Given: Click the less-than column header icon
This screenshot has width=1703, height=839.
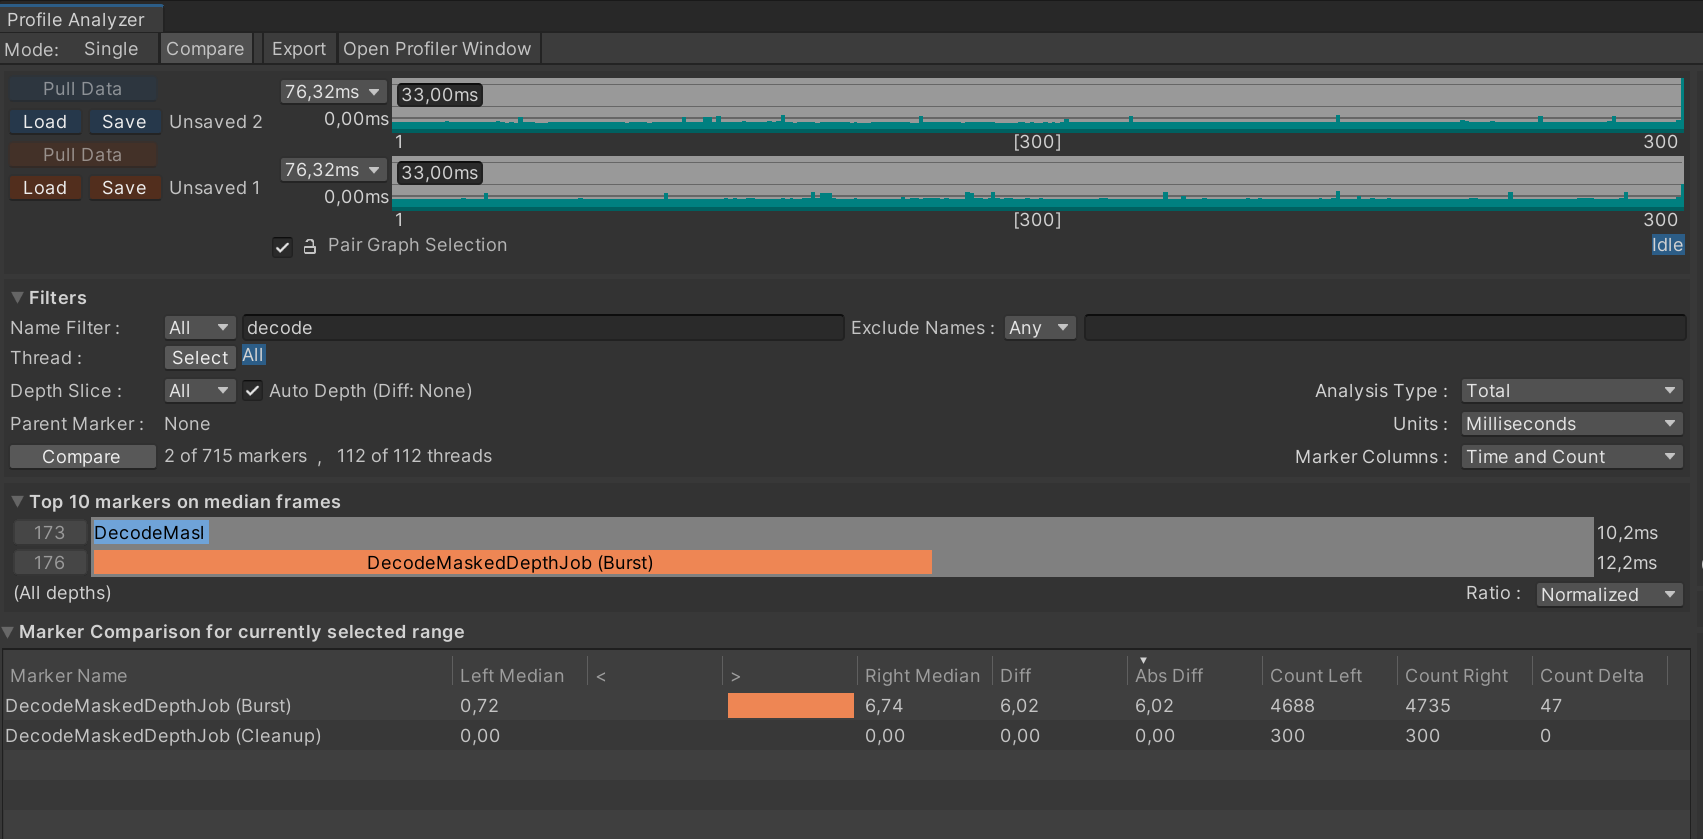Looking at the screenshot, I should click(x=601, y=677).
